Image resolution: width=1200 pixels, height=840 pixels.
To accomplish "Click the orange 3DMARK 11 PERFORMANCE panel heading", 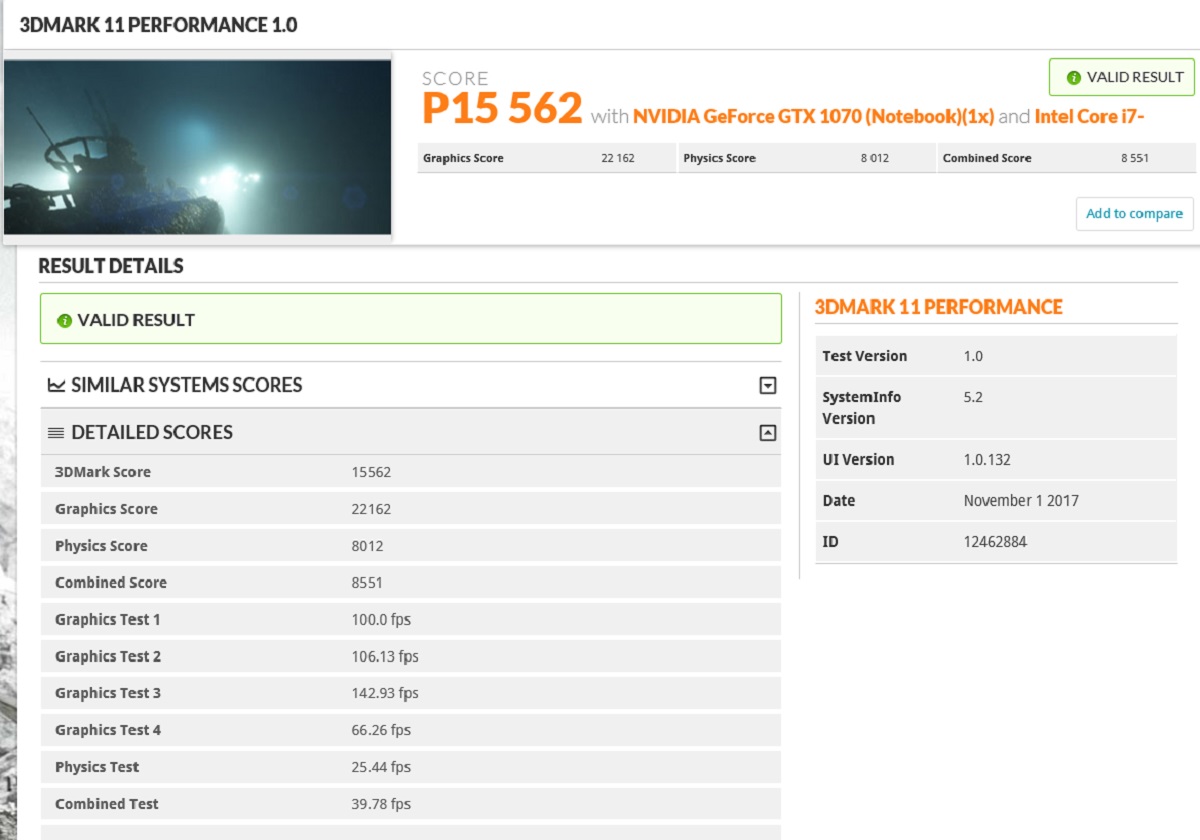I will [x=938, y=307].
